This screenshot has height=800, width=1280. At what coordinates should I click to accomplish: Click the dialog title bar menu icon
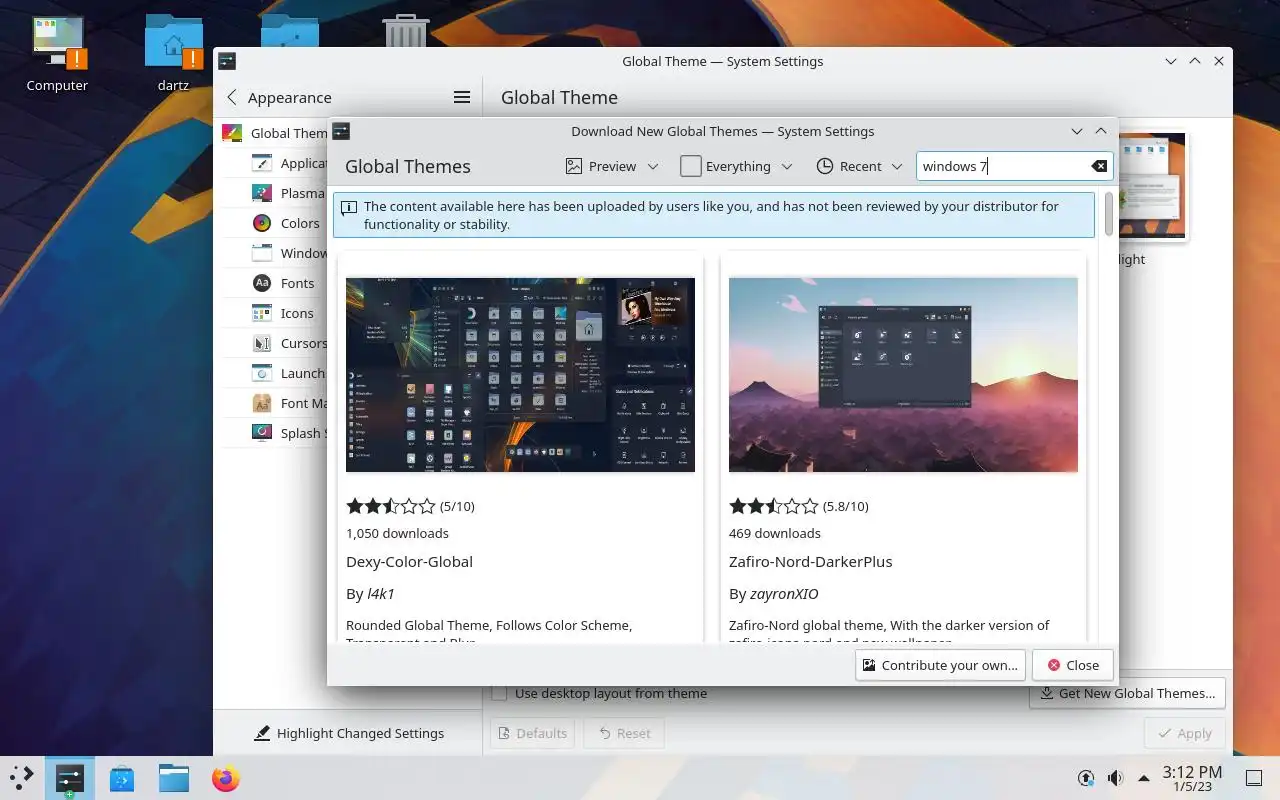tap(341, 131)
